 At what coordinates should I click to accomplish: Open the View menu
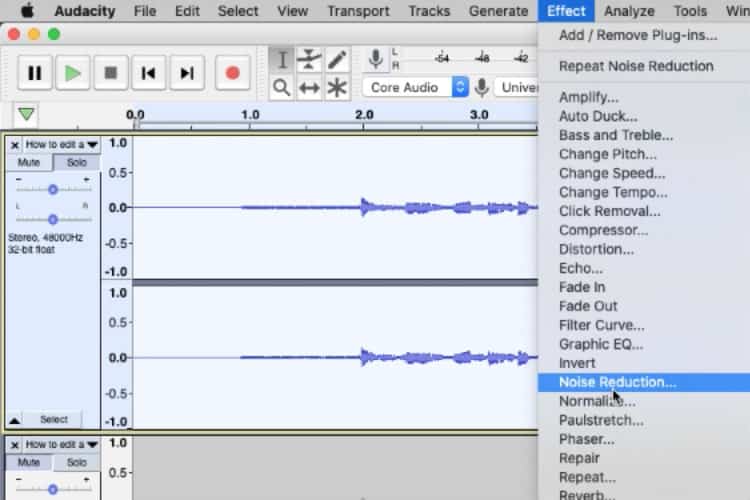tap(293, 11)
